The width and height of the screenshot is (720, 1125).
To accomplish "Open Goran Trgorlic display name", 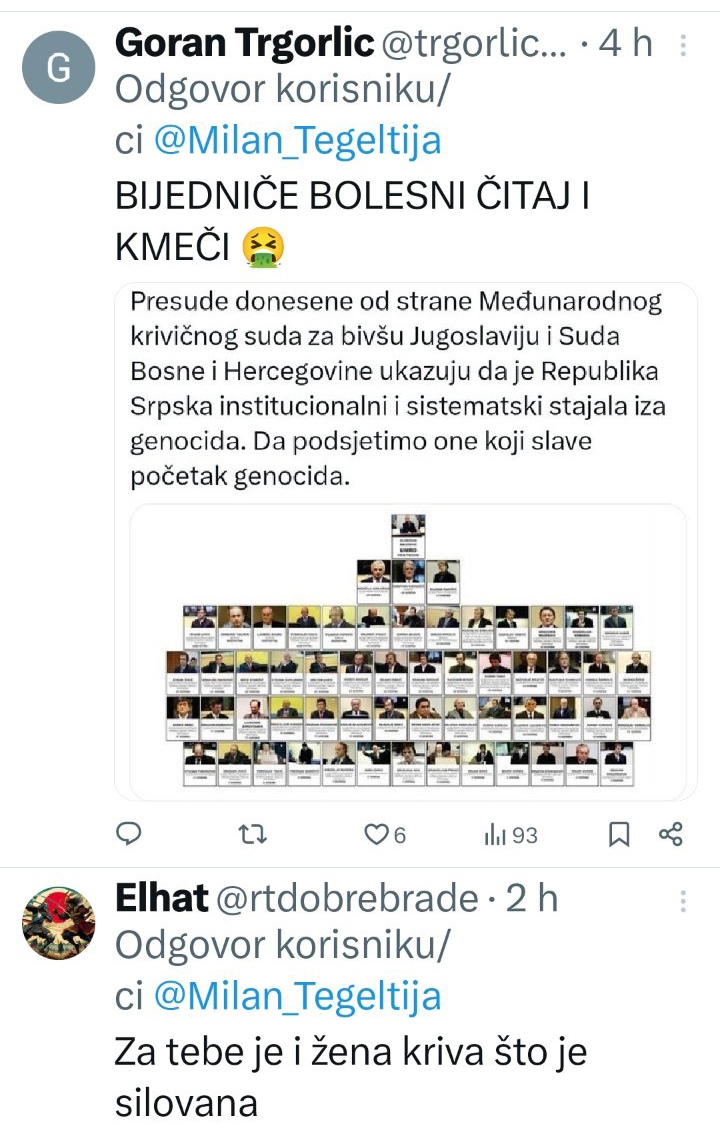I will pyautogui.click(x=245, y=43).
